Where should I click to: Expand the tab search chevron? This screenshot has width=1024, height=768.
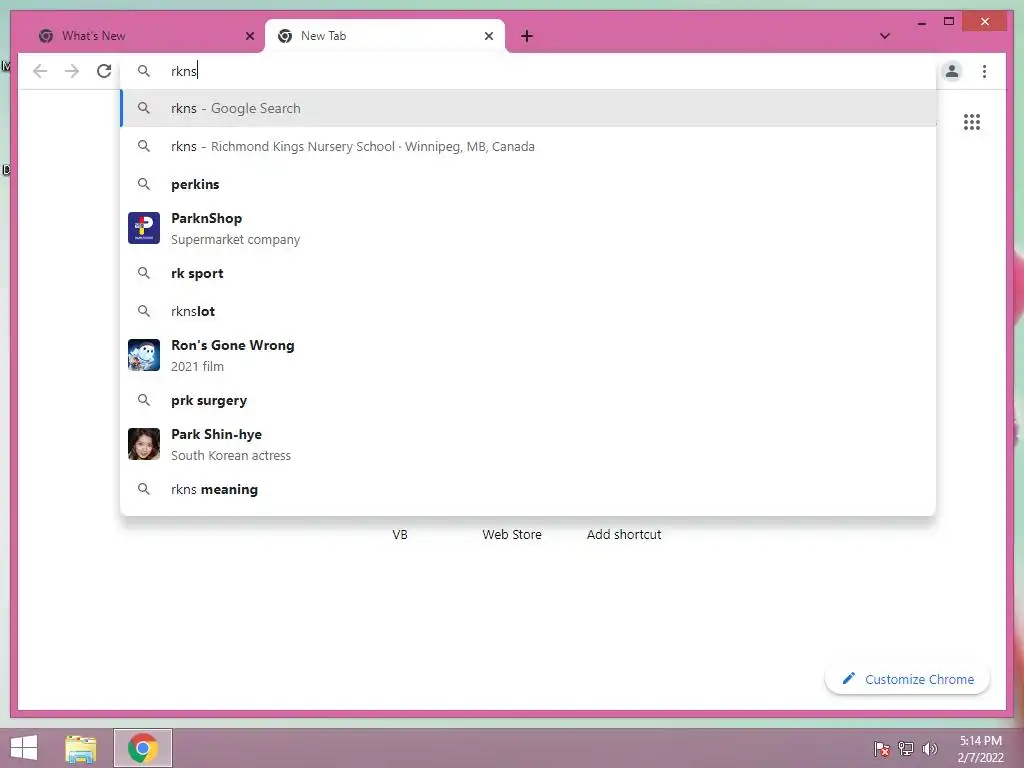click(x=884, y=36)
